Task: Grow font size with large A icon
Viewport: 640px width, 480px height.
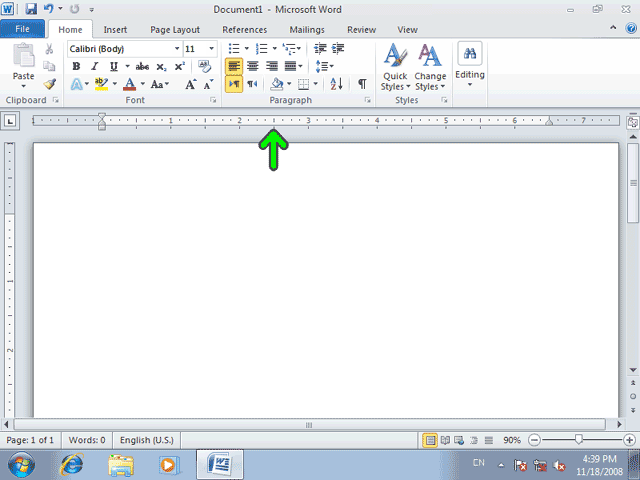Action: click(190, 84)
